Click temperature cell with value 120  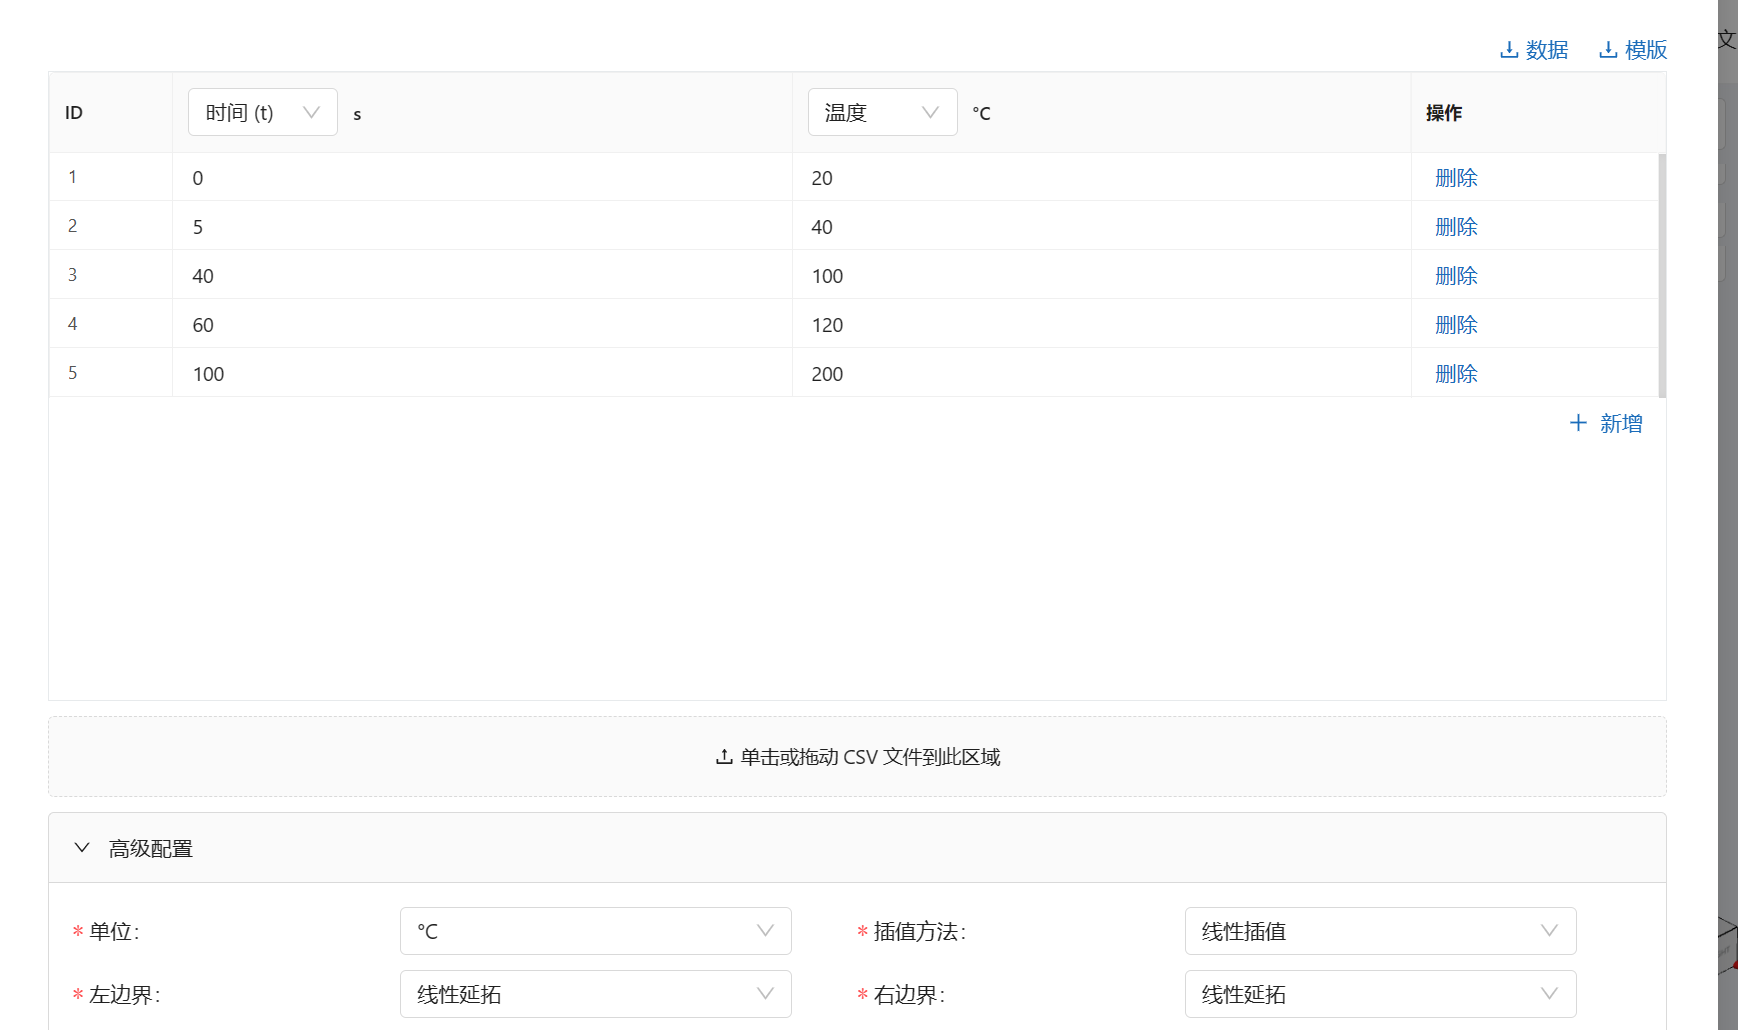[1102, 324]
